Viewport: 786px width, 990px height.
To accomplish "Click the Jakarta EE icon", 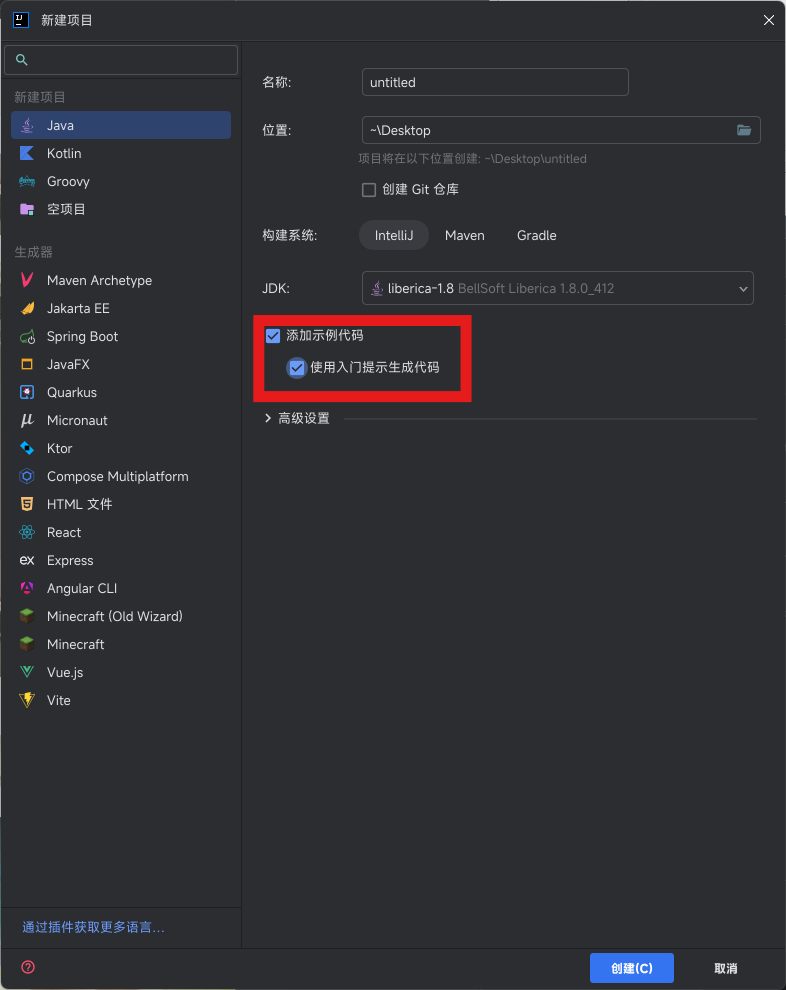I will coord(27,308).
